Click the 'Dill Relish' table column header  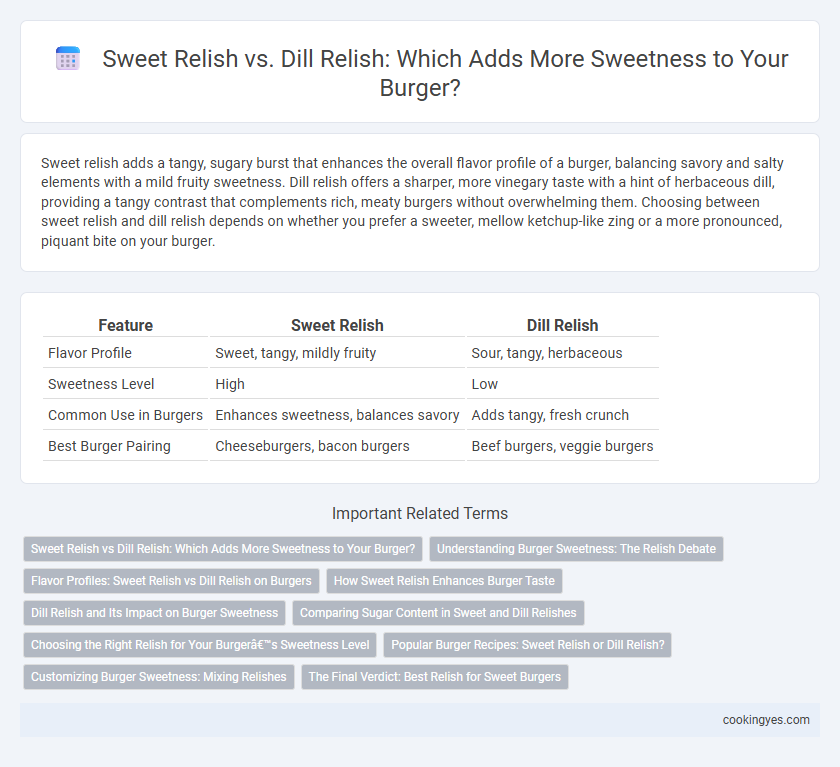tap(562, 325)
